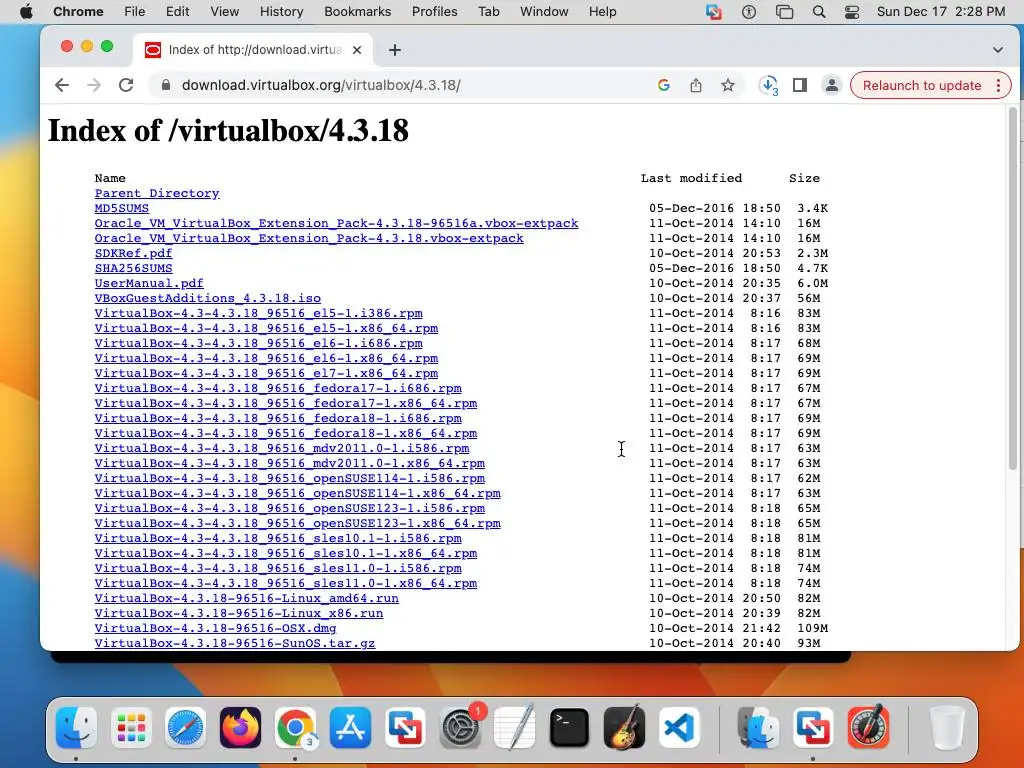Download VirtualBox SunOS.tar.gz archive
This screenshot has width=1024, height=768.
coord(235,644)
